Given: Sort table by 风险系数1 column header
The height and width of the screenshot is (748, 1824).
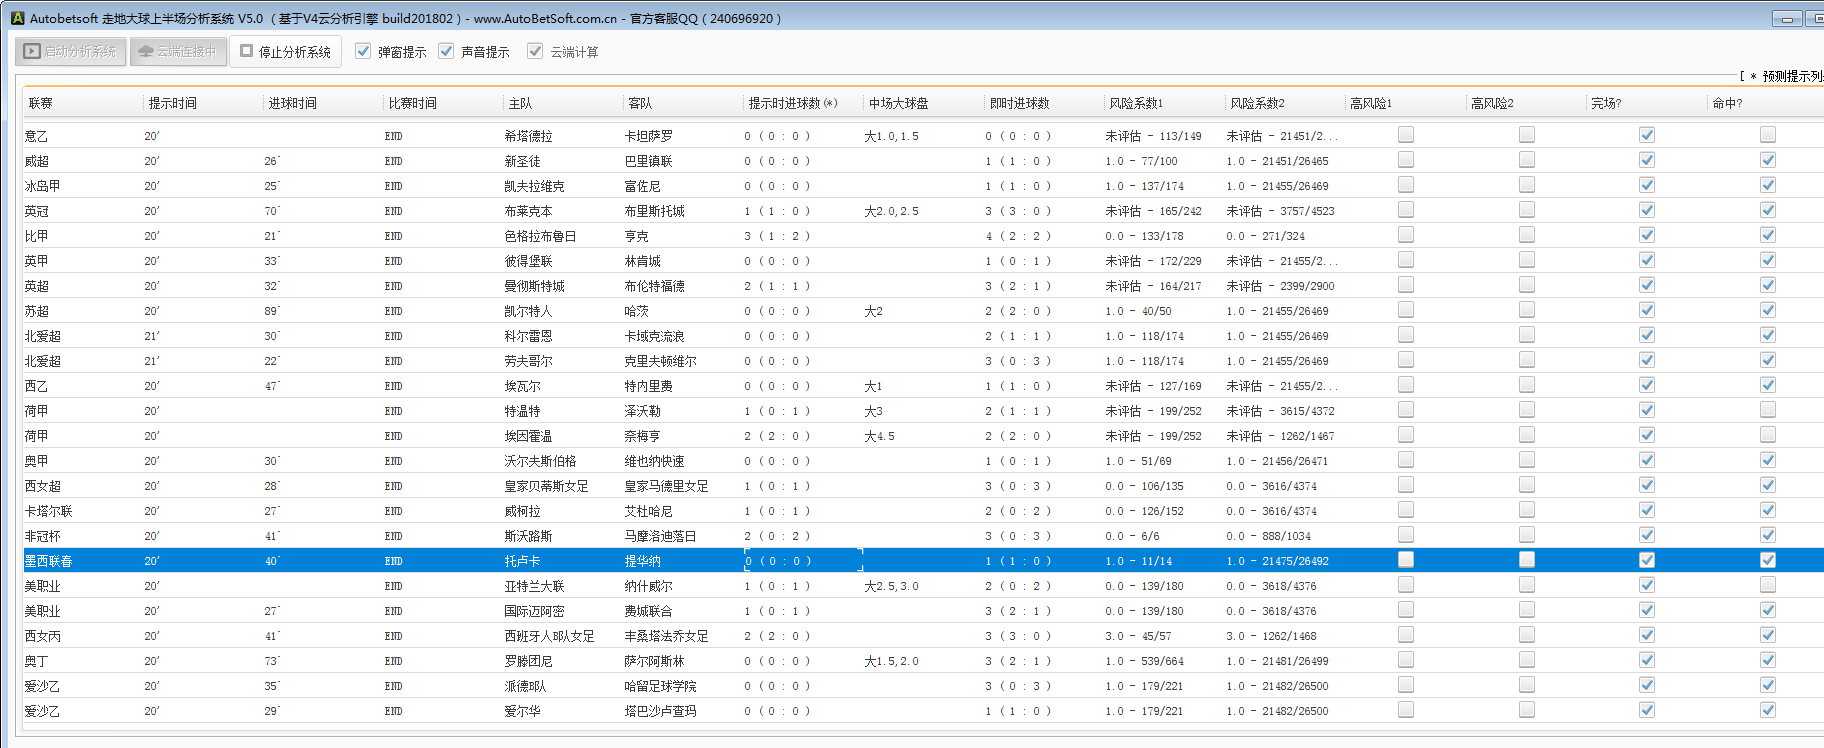Looking at the screenshot, I should (x=1135, y=103).
